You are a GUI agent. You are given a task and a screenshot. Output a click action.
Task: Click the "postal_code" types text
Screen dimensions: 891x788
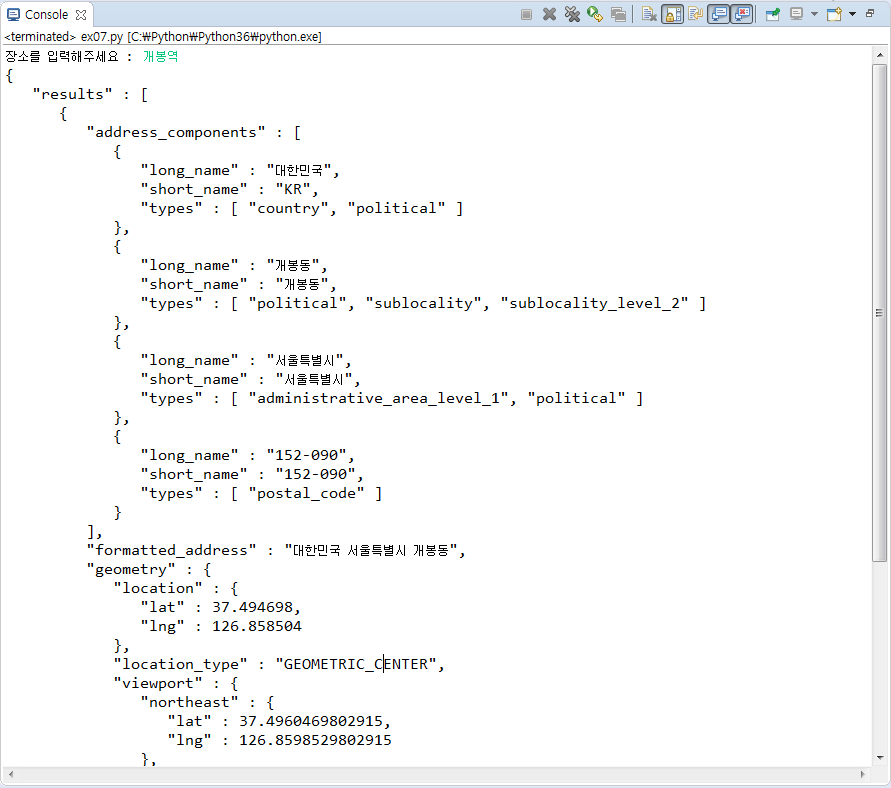306,493
